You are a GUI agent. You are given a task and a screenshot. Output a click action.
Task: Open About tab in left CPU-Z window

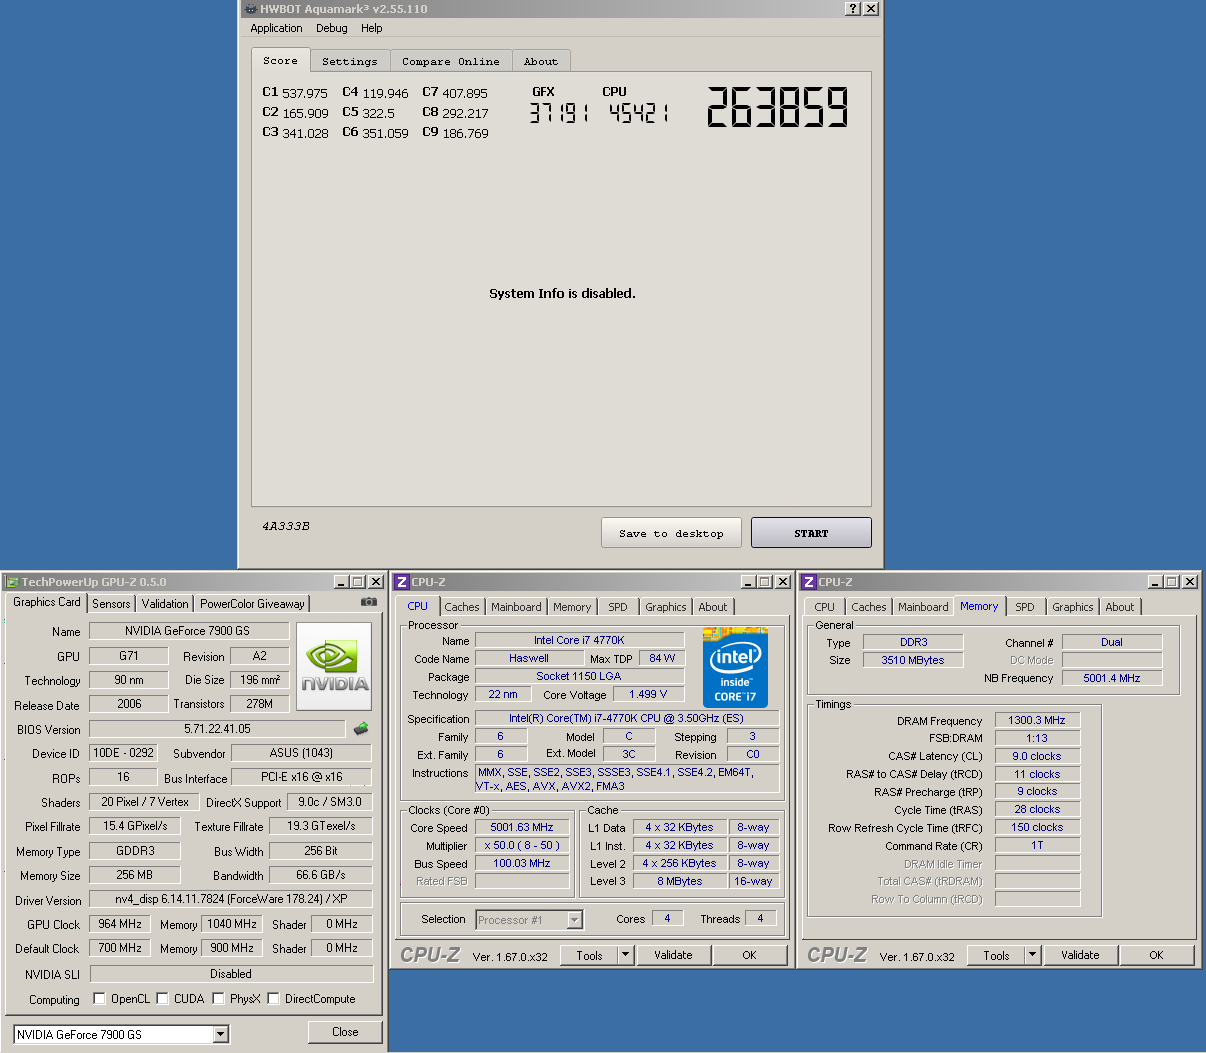point(713,607)
